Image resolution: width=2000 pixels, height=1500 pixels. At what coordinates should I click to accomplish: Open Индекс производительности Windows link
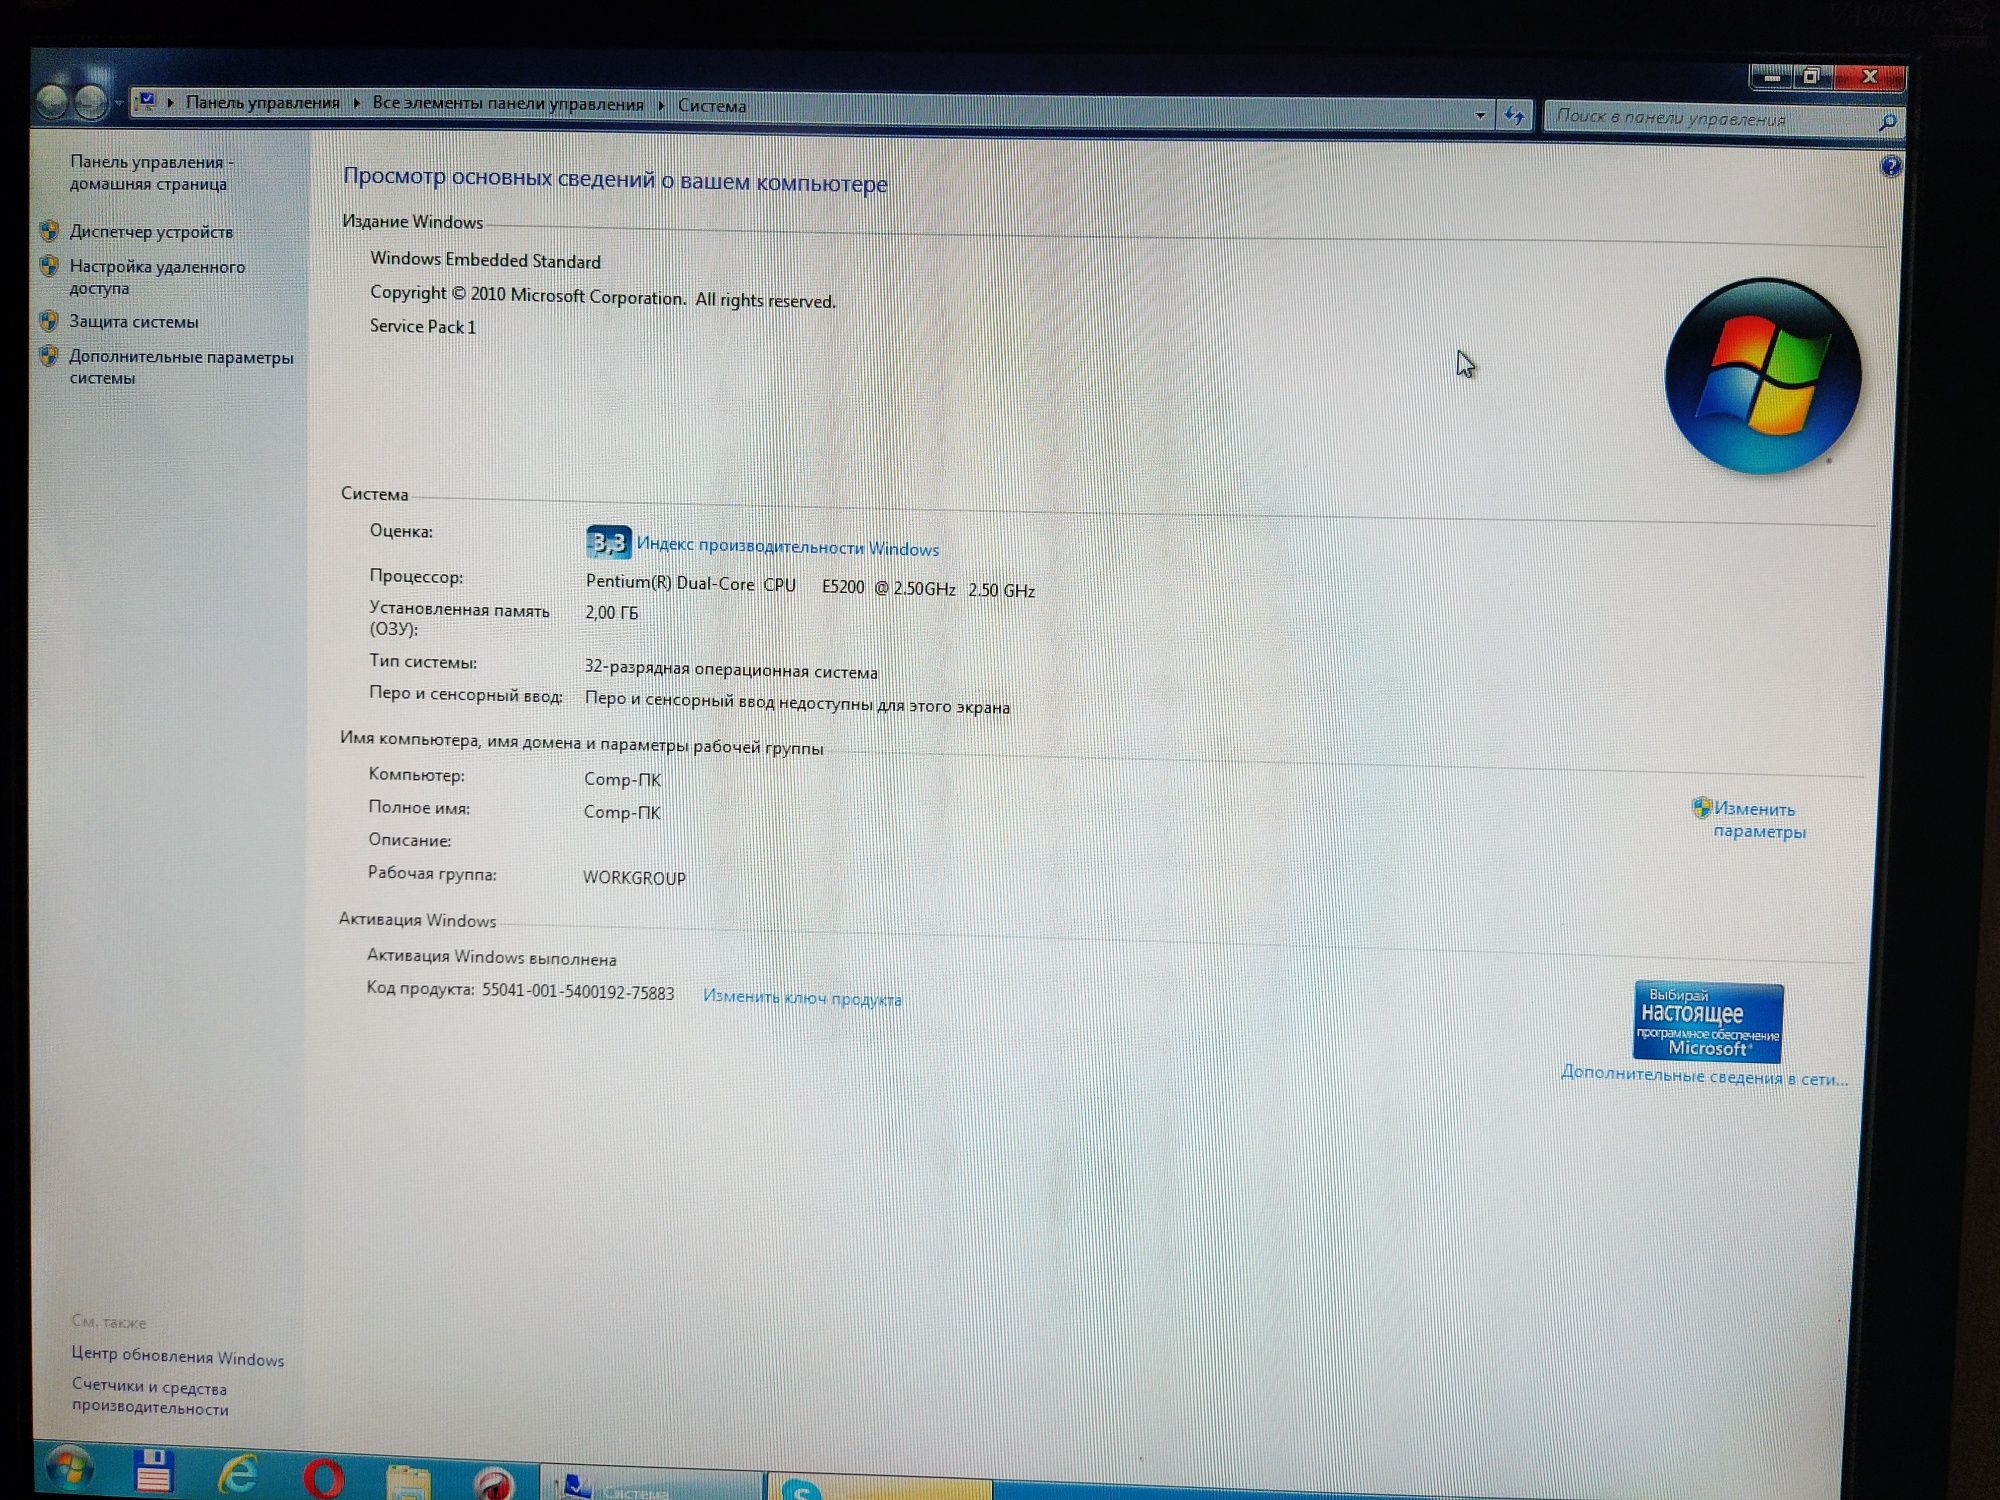788,547
